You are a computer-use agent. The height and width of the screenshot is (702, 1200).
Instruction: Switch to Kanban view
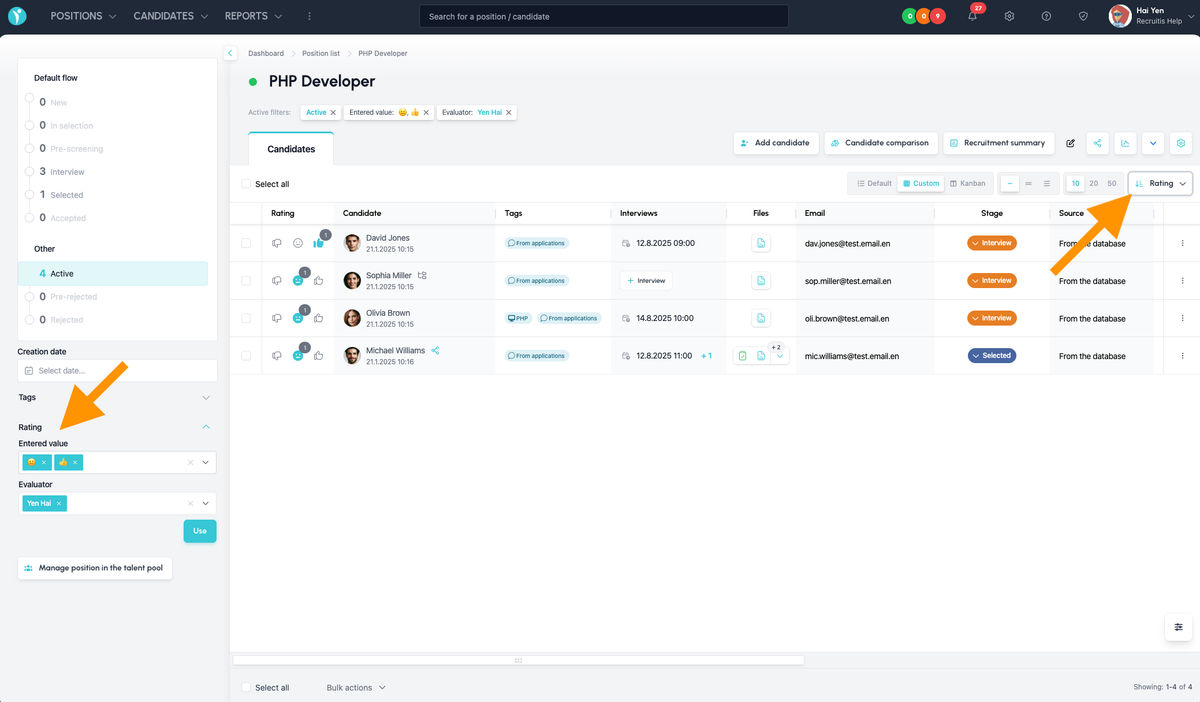click(967, 184)
